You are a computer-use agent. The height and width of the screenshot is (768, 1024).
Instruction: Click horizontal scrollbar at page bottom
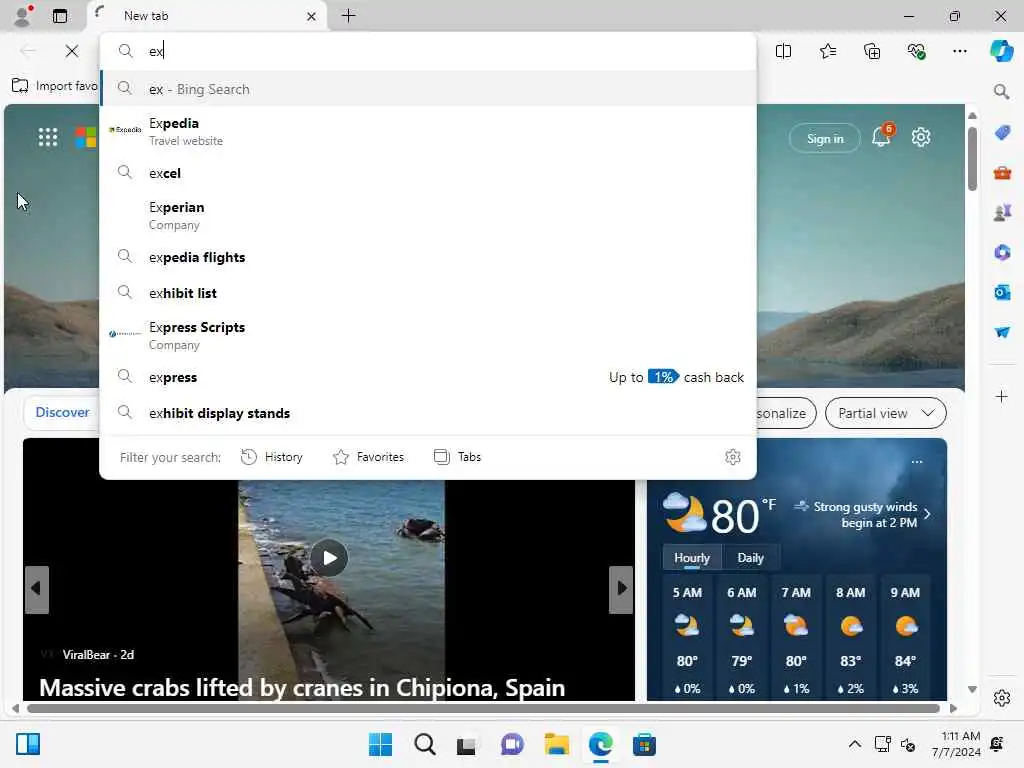[x=483, y=709]
